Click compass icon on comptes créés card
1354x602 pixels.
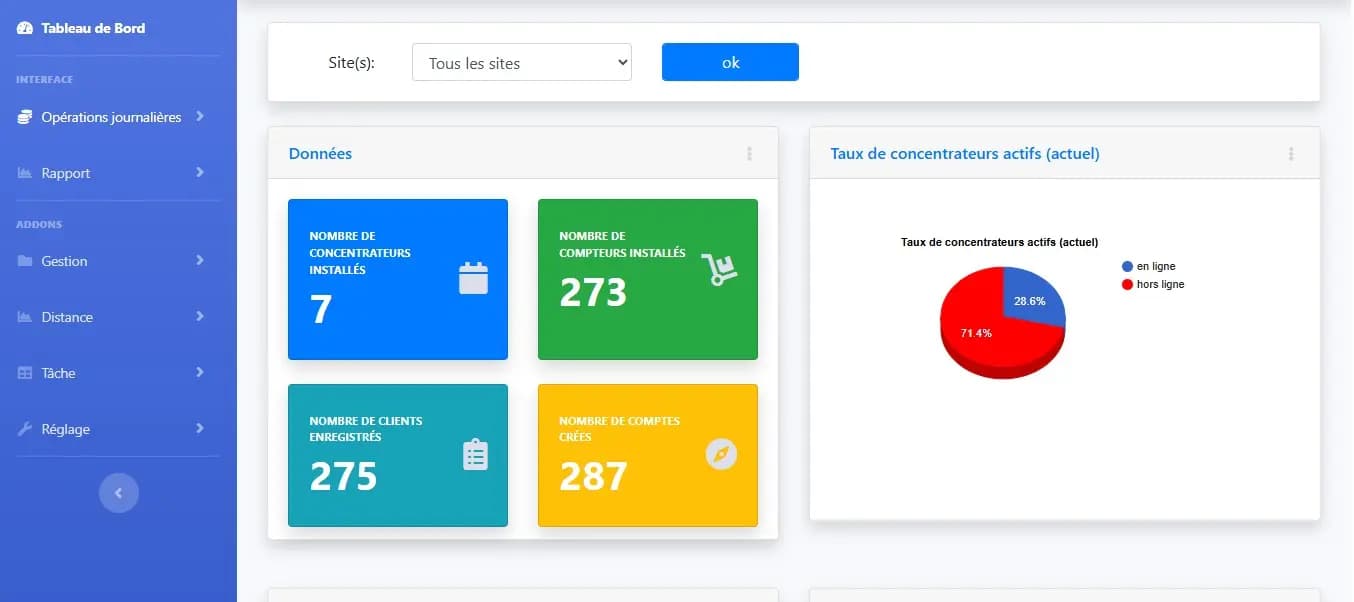click(721, 455)
